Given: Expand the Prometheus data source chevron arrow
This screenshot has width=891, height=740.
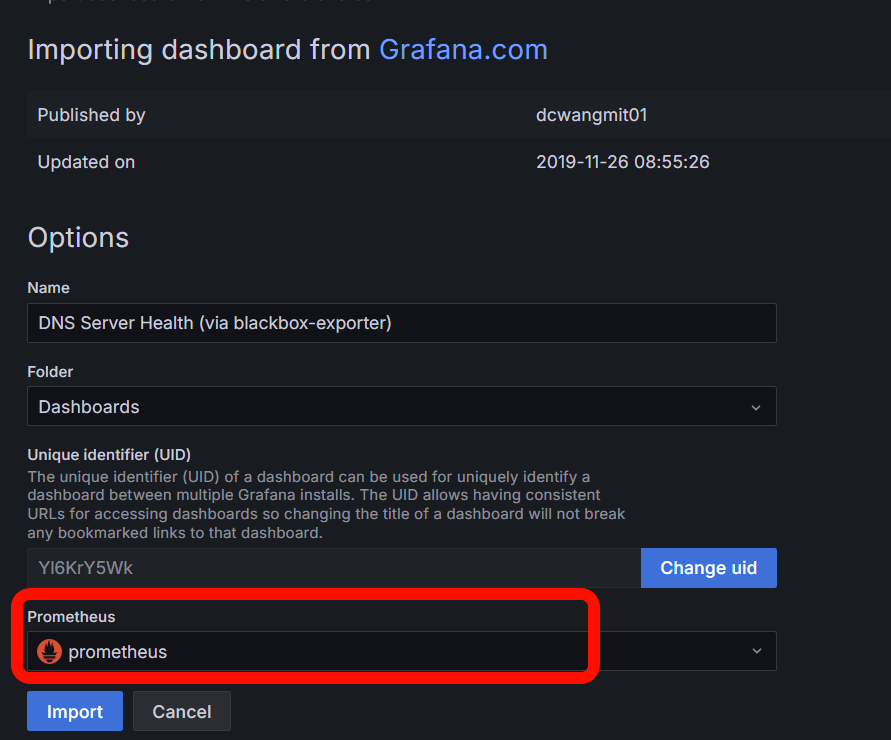Looking at the screenshot, I should pos(756,652).
